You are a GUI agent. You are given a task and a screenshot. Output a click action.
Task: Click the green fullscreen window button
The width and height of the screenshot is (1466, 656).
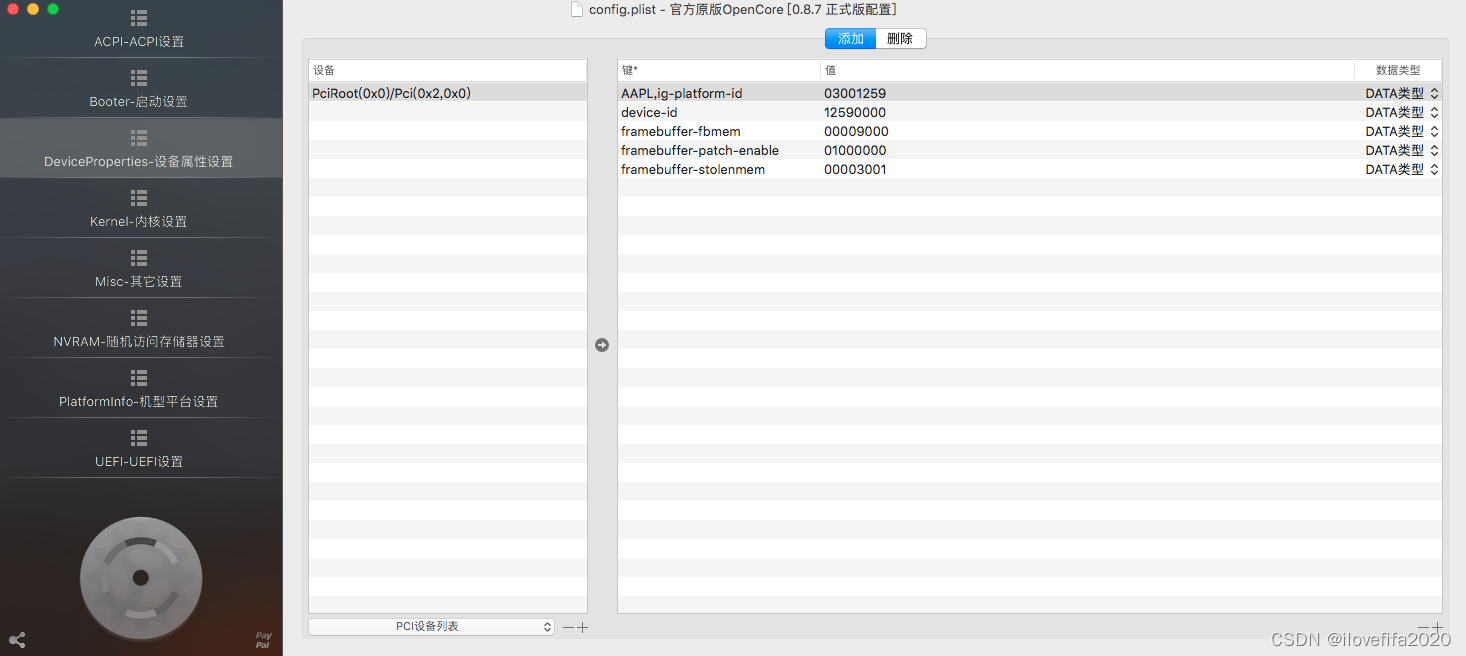53,9
